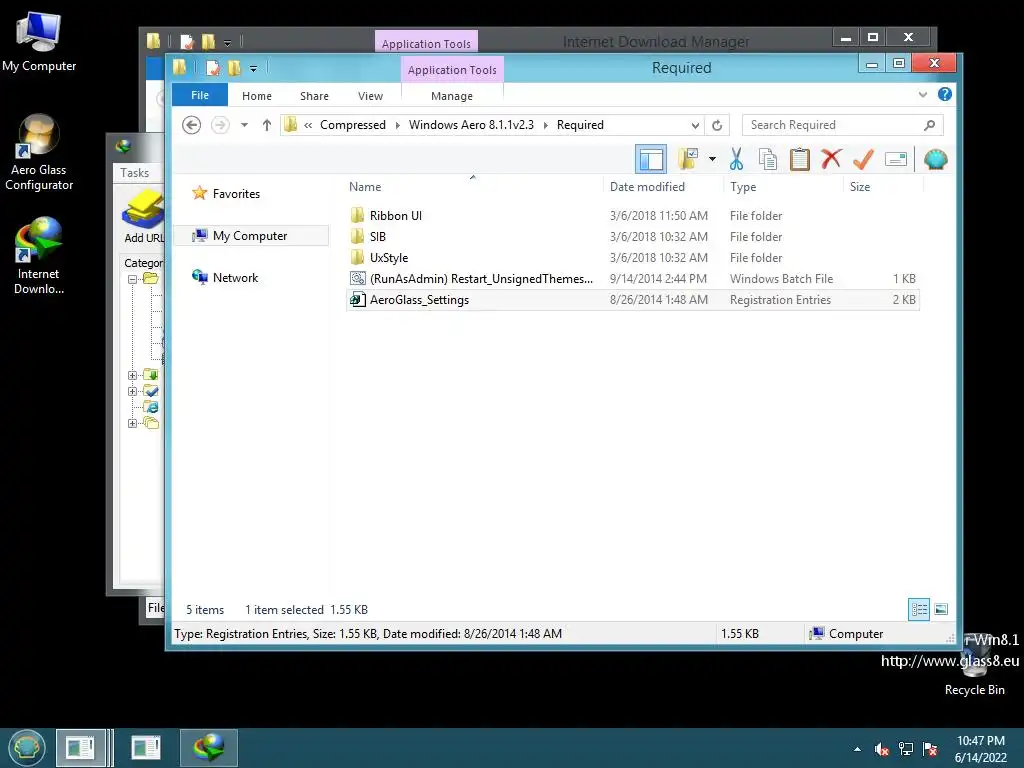The height and width of the screenshot is (768, 1024).
Task: Click the Start button on taskbar
Action: (27, 748)
